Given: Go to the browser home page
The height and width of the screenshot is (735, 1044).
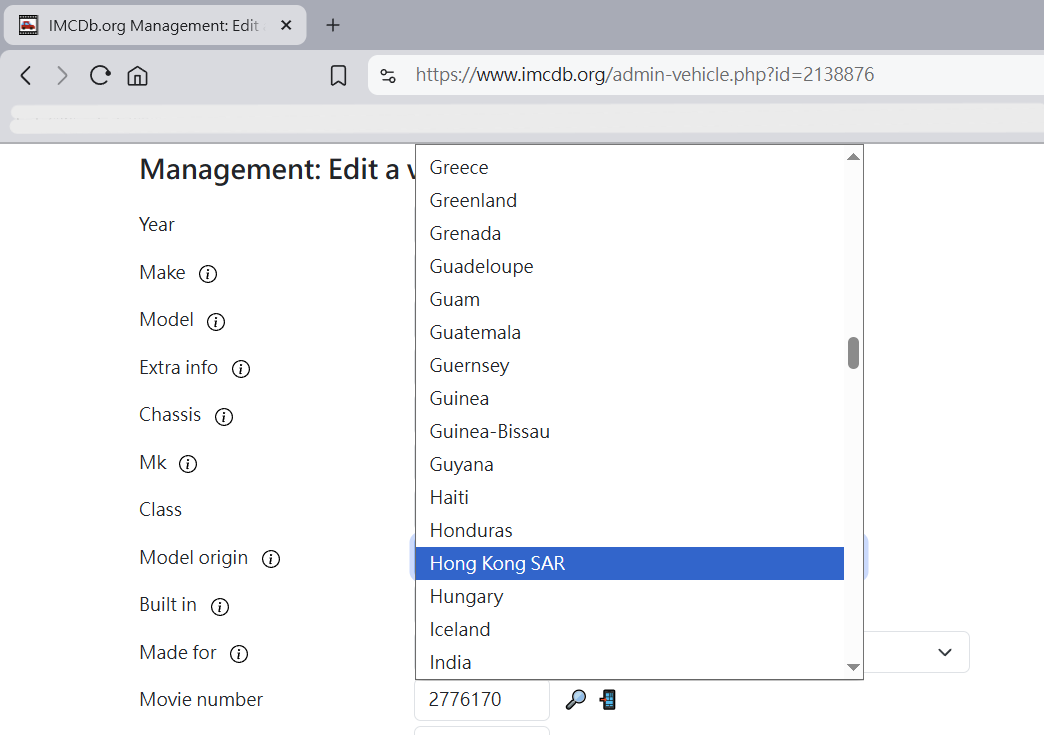Looking at the screenshot, I should pyautogui.click(x=137, y=75).
